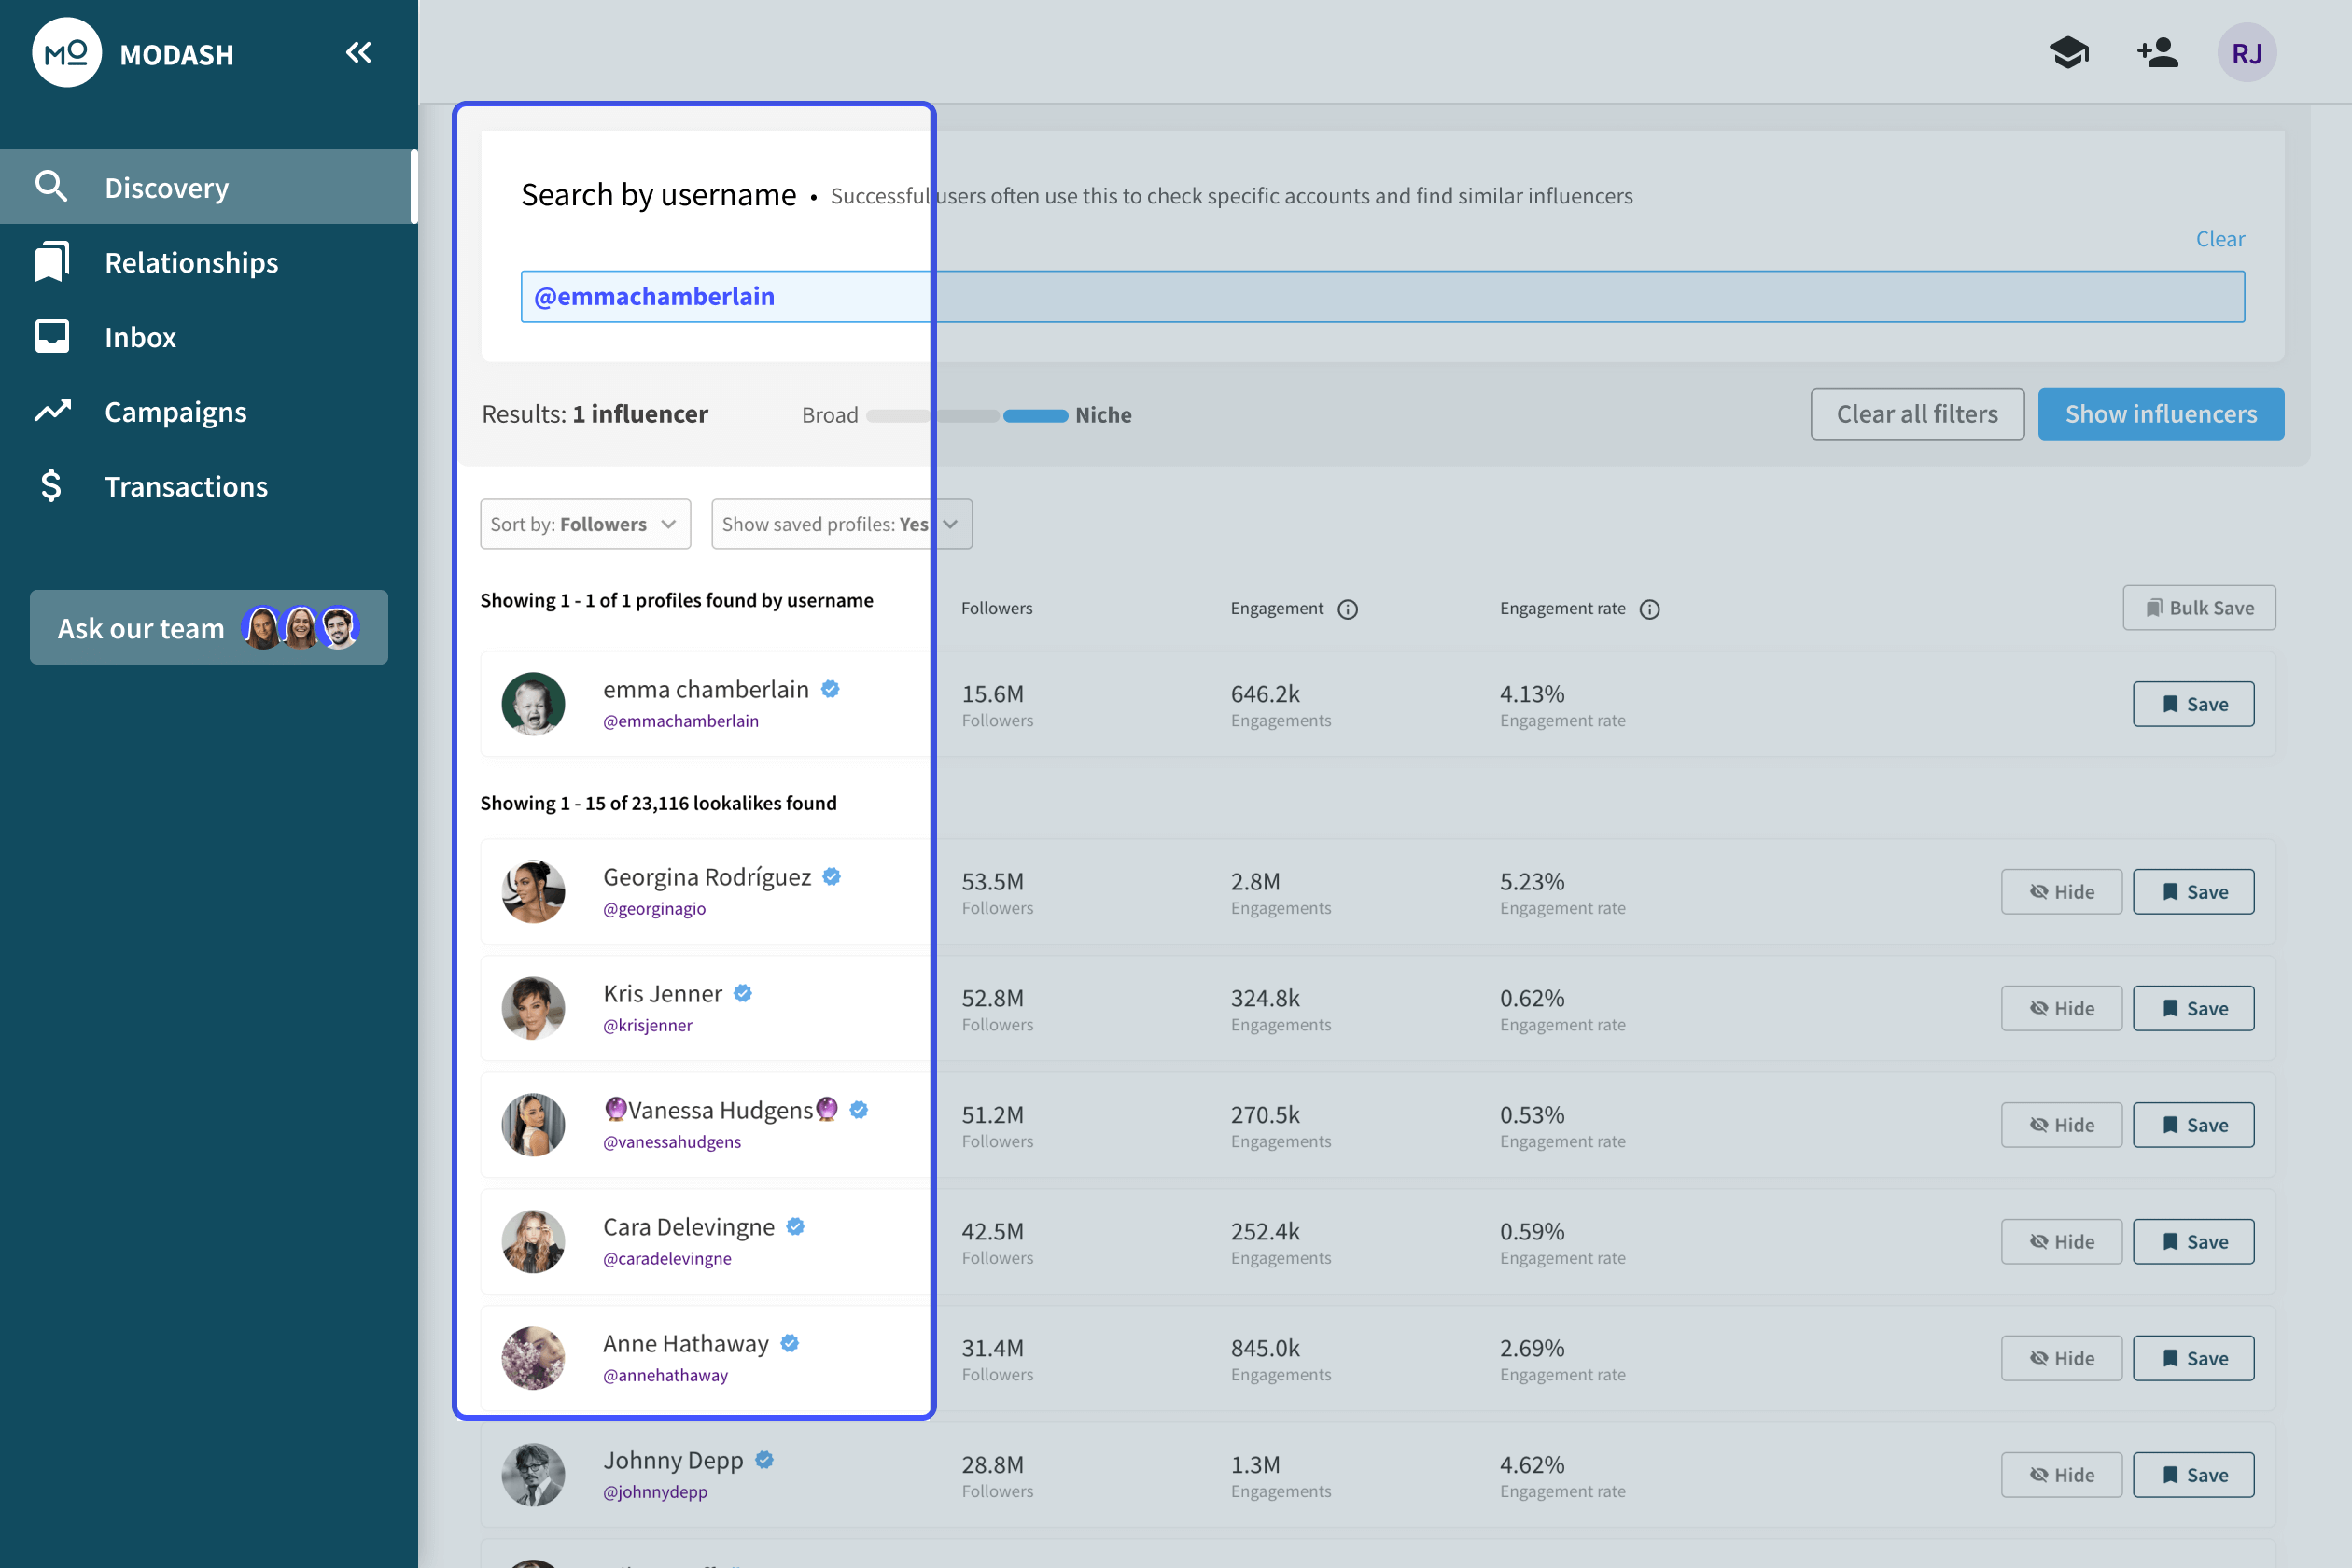Screen dimensions: 2352x1568
Task: Clear all filters
Action: pyautogui.click(x=1917, y=413)
